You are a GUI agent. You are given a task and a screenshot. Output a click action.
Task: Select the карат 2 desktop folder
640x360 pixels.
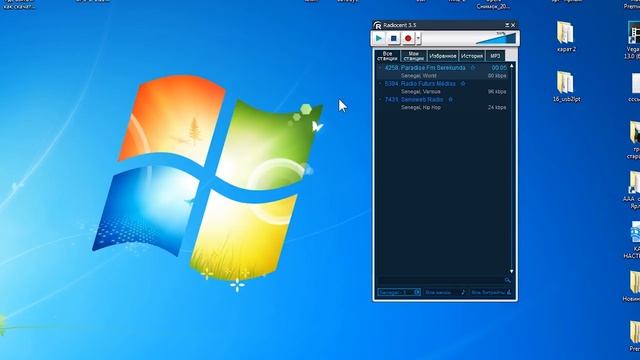pos(566,36)
